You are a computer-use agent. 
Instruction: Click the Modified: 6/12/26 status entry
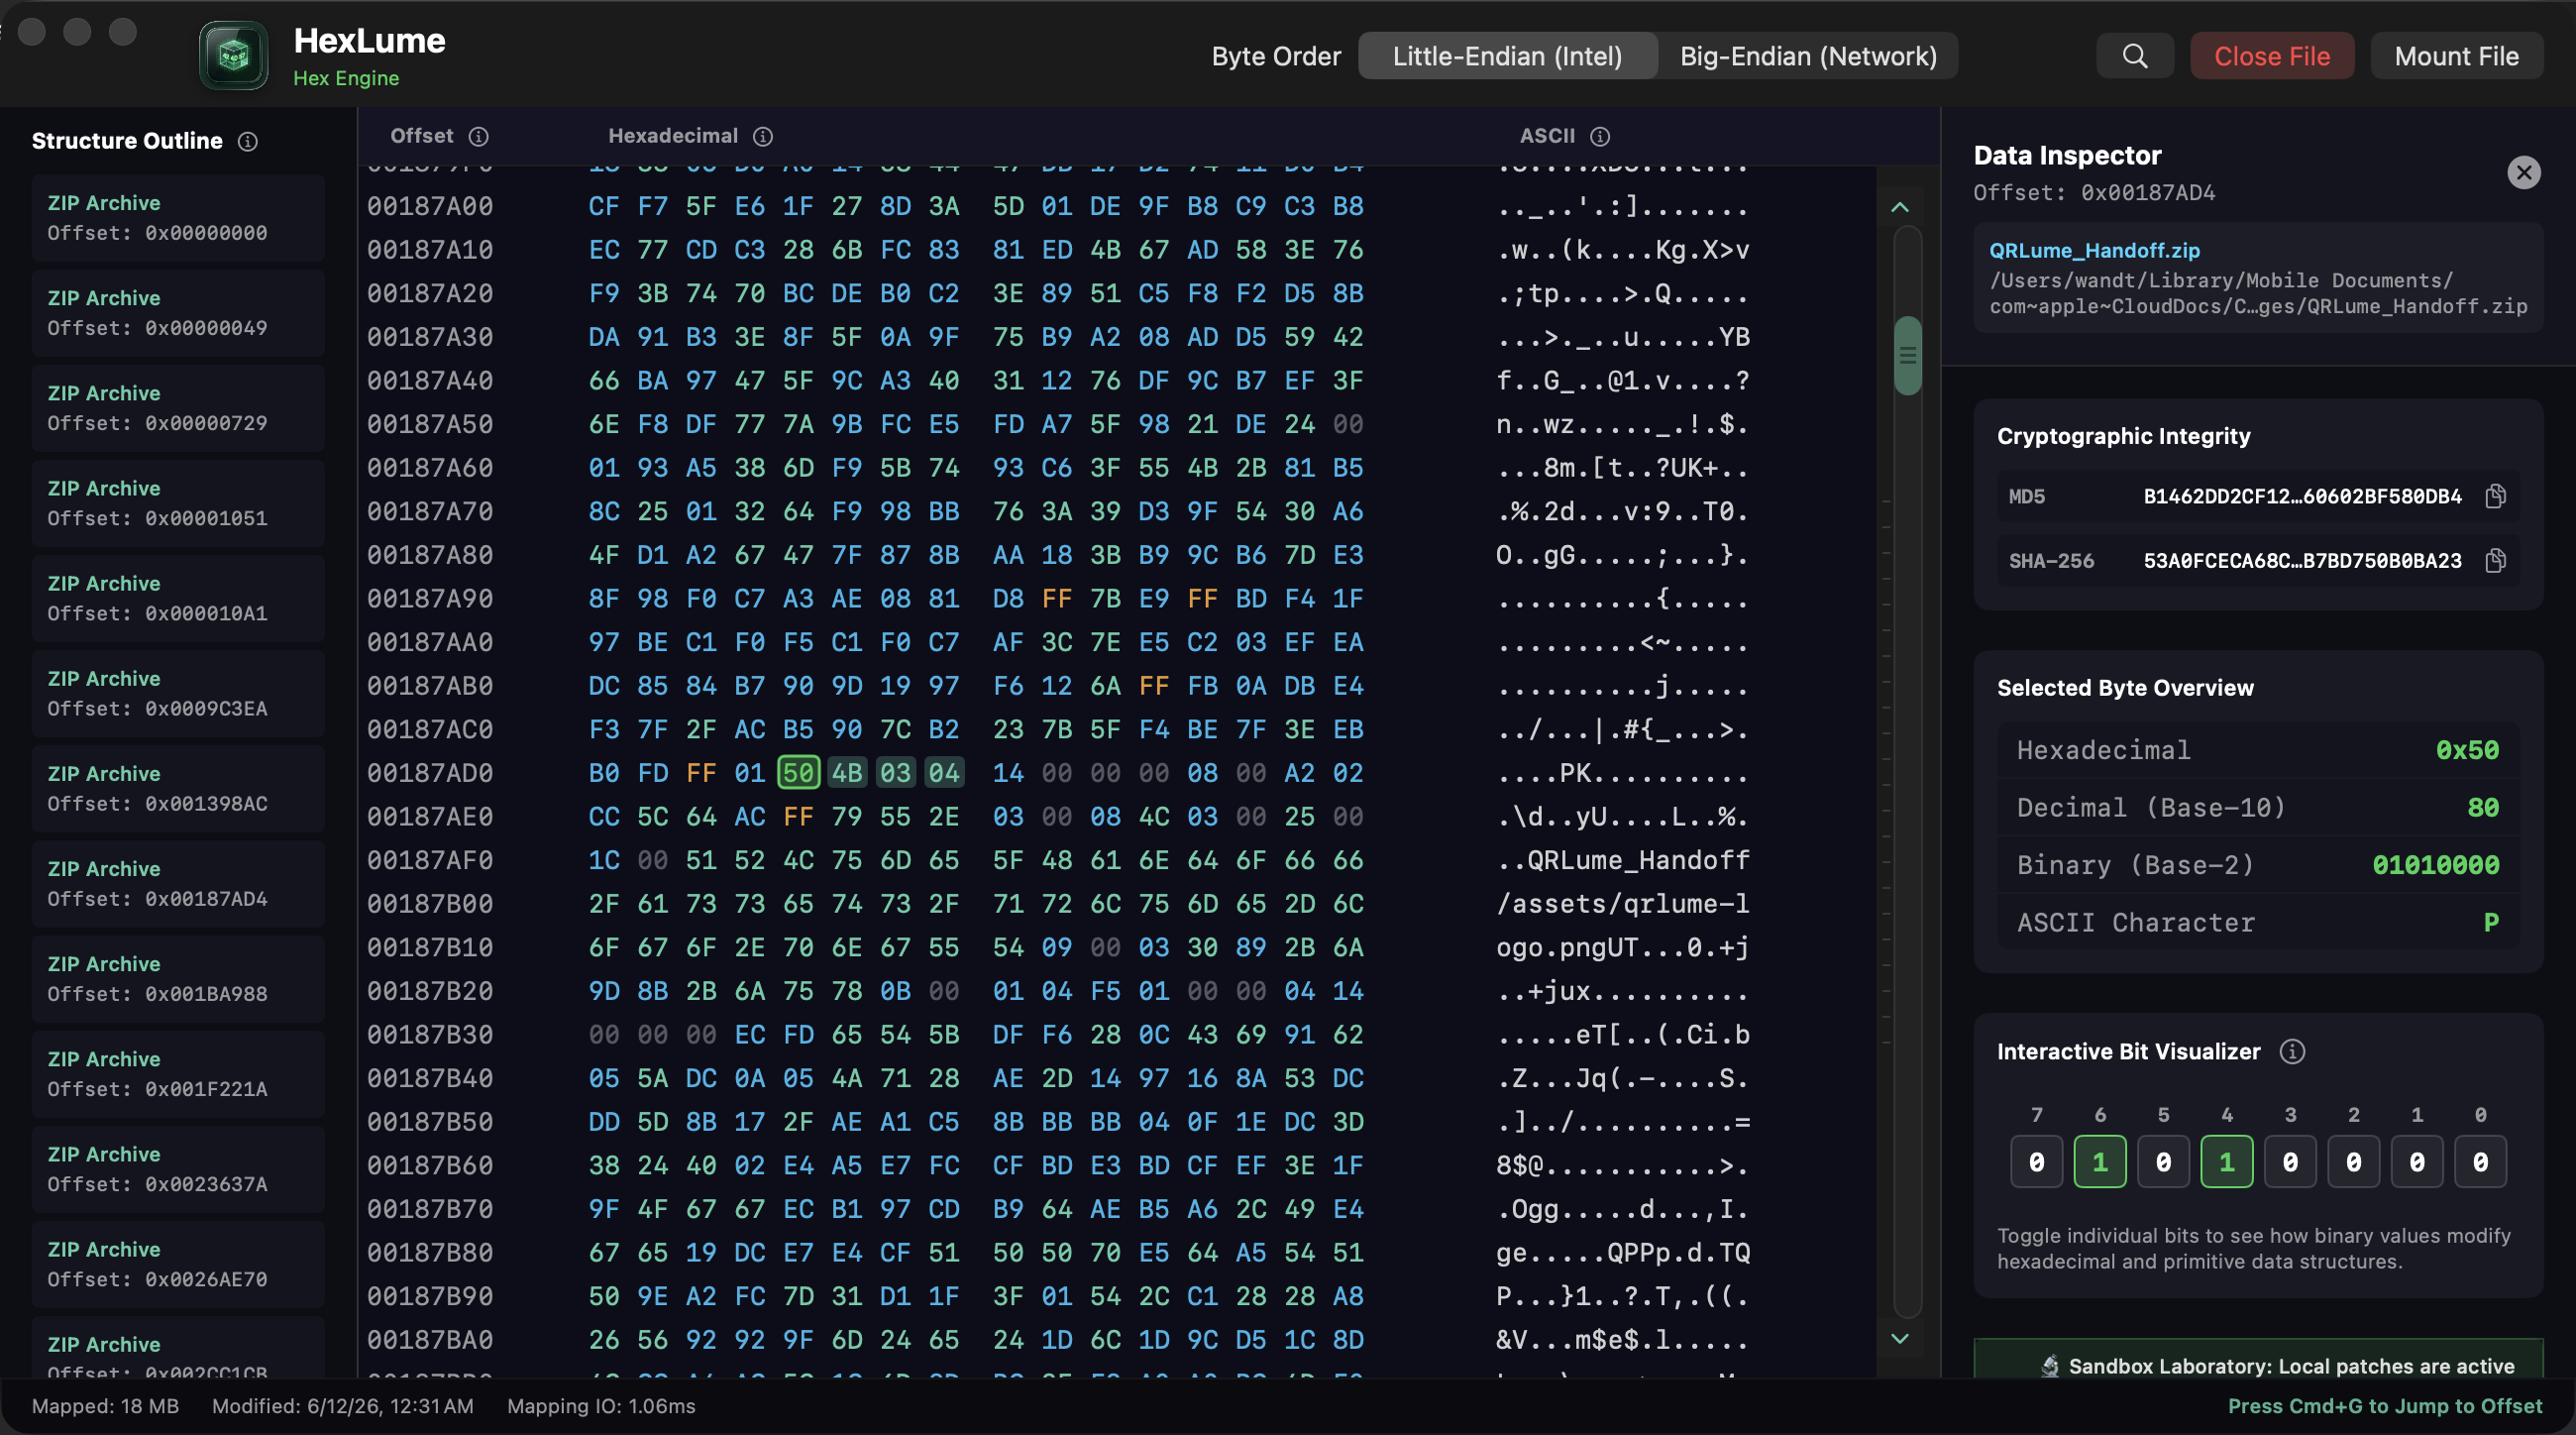pyautogui.click(x=343, y=1406)
